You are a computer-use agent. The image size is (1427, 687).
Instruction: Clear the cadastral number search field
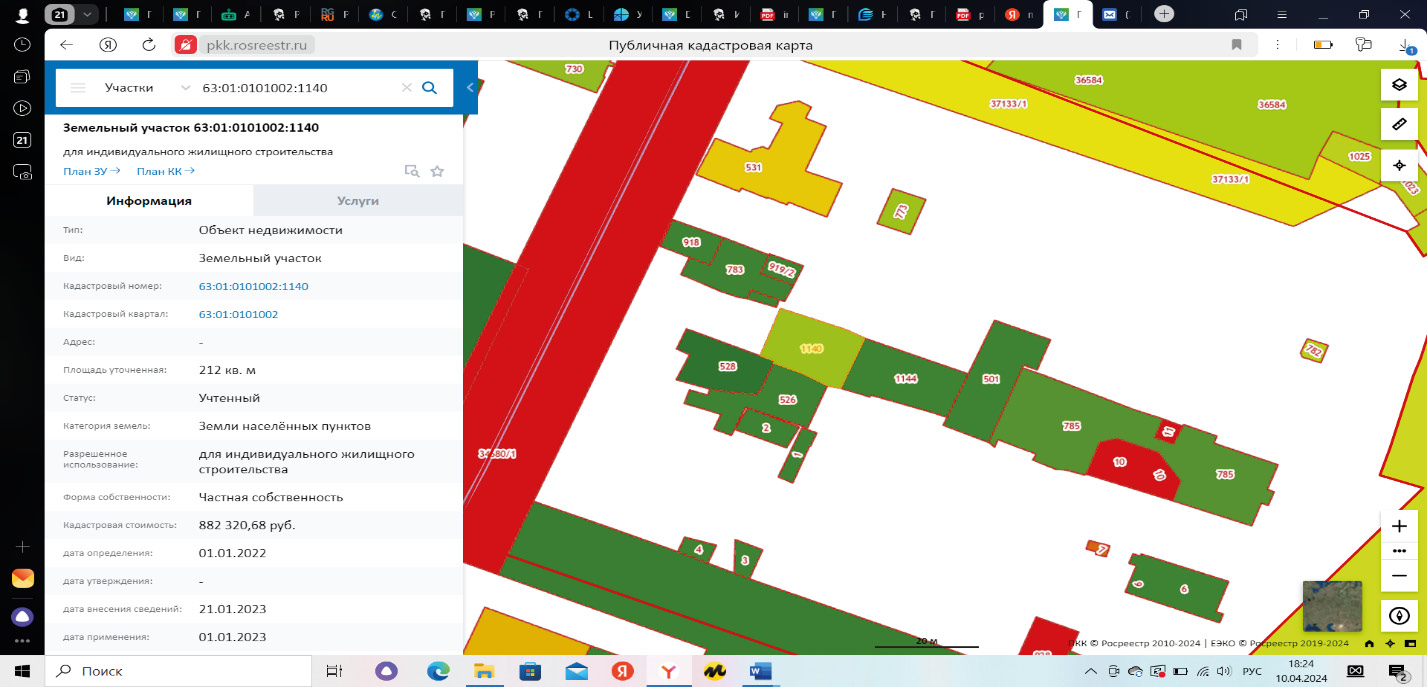click(x=406, y=88)
